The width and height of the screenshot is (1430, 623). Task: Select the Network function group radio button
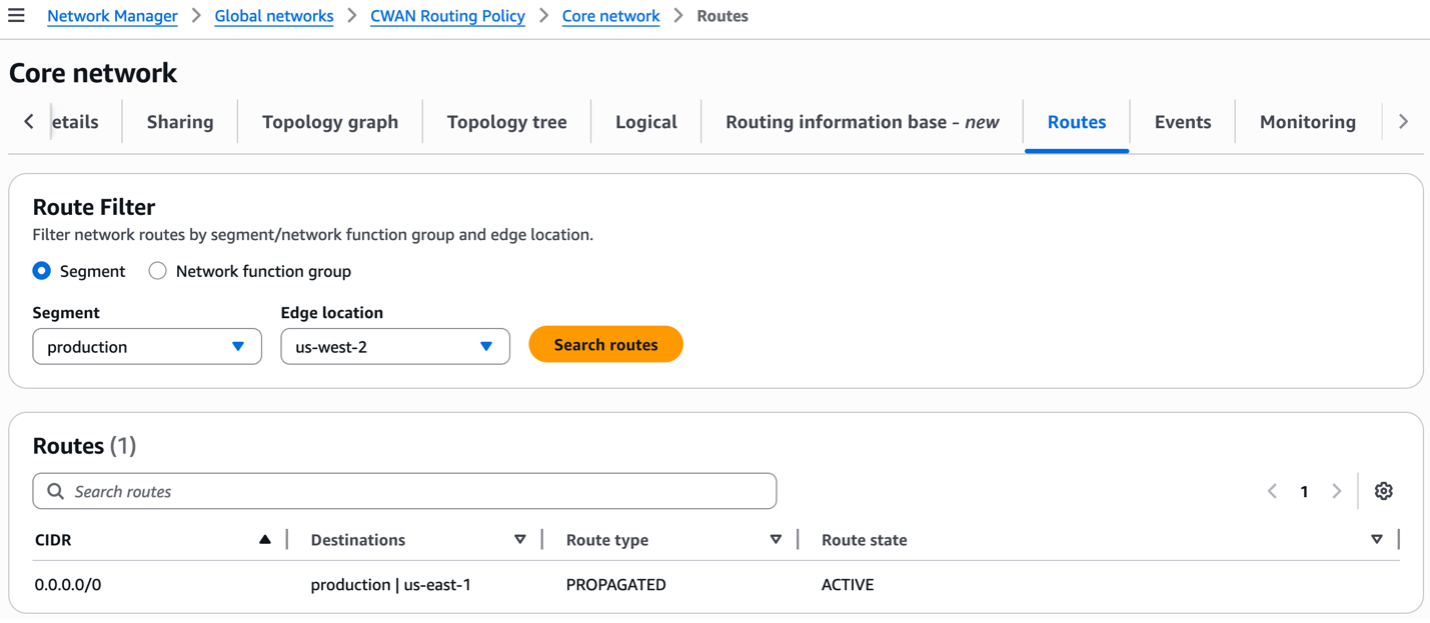(x=157, y=270)
